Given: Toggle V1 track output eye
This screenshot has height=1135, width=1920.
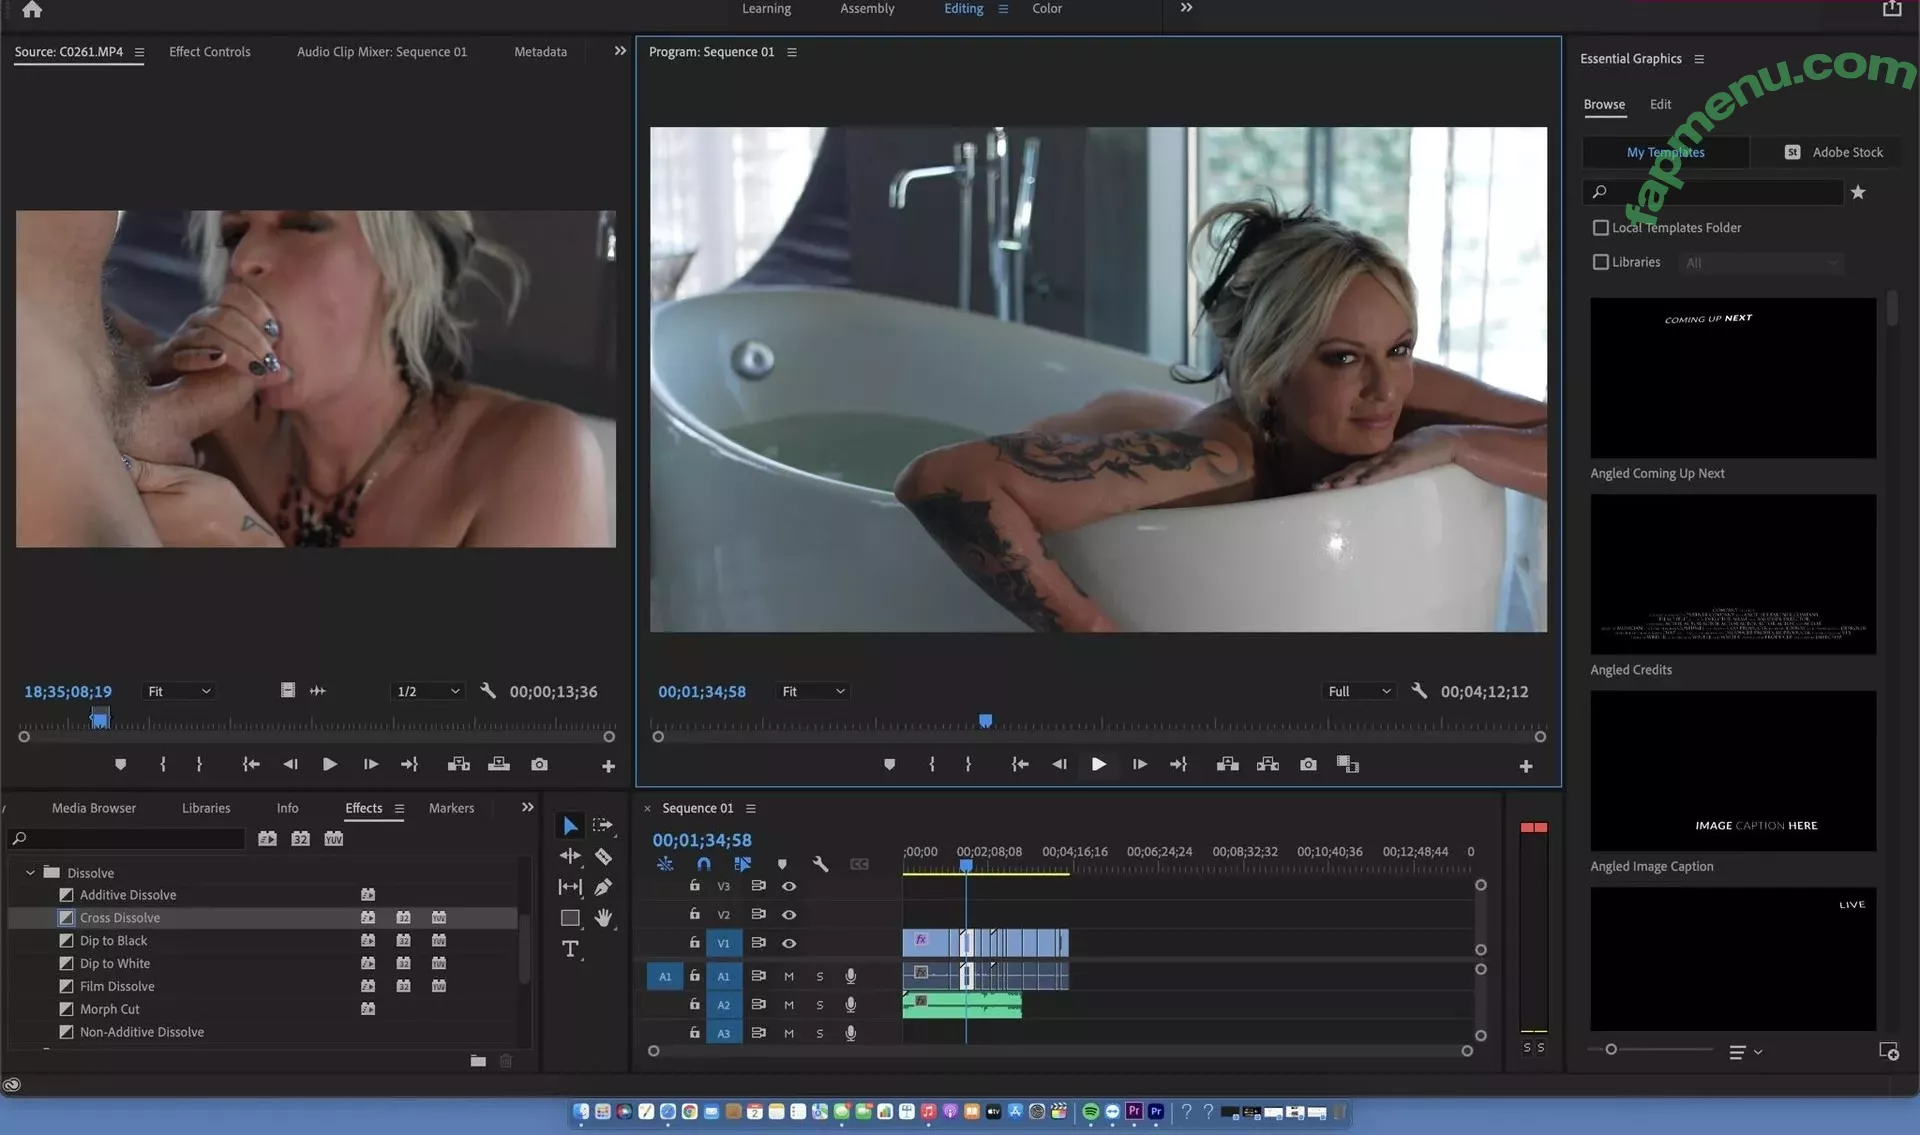Looking at the screenshot, I should [789, 943].
